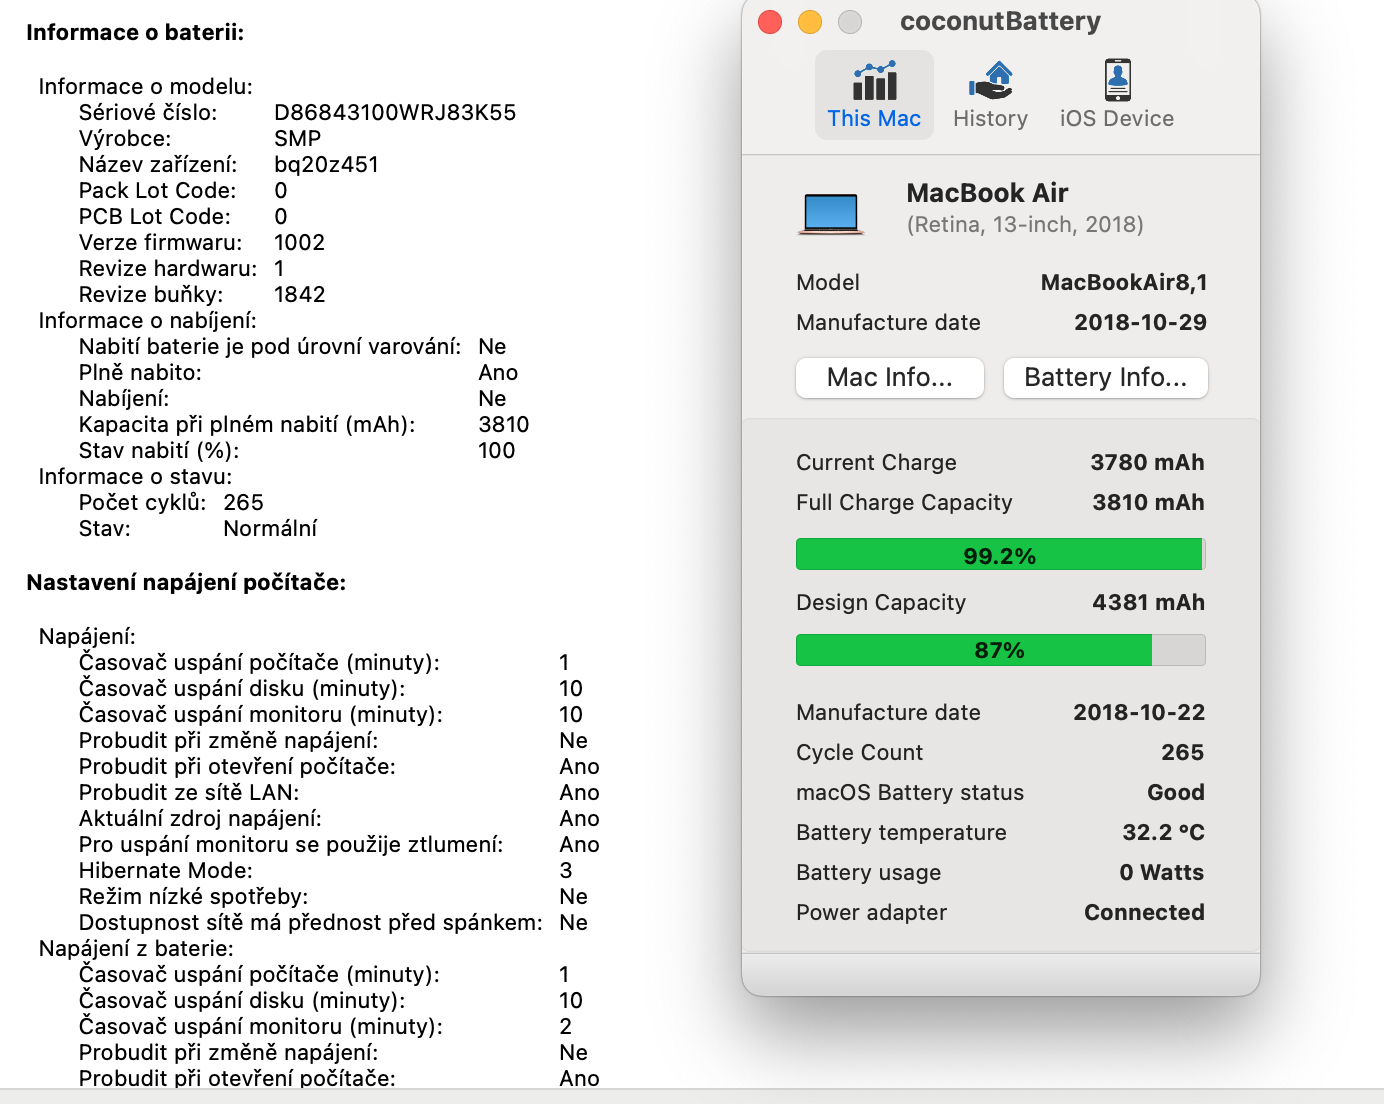Select the "Napájení z baterie:" section label
The height and width of the screenshot is (1104, 1384).
coord(136,948)
